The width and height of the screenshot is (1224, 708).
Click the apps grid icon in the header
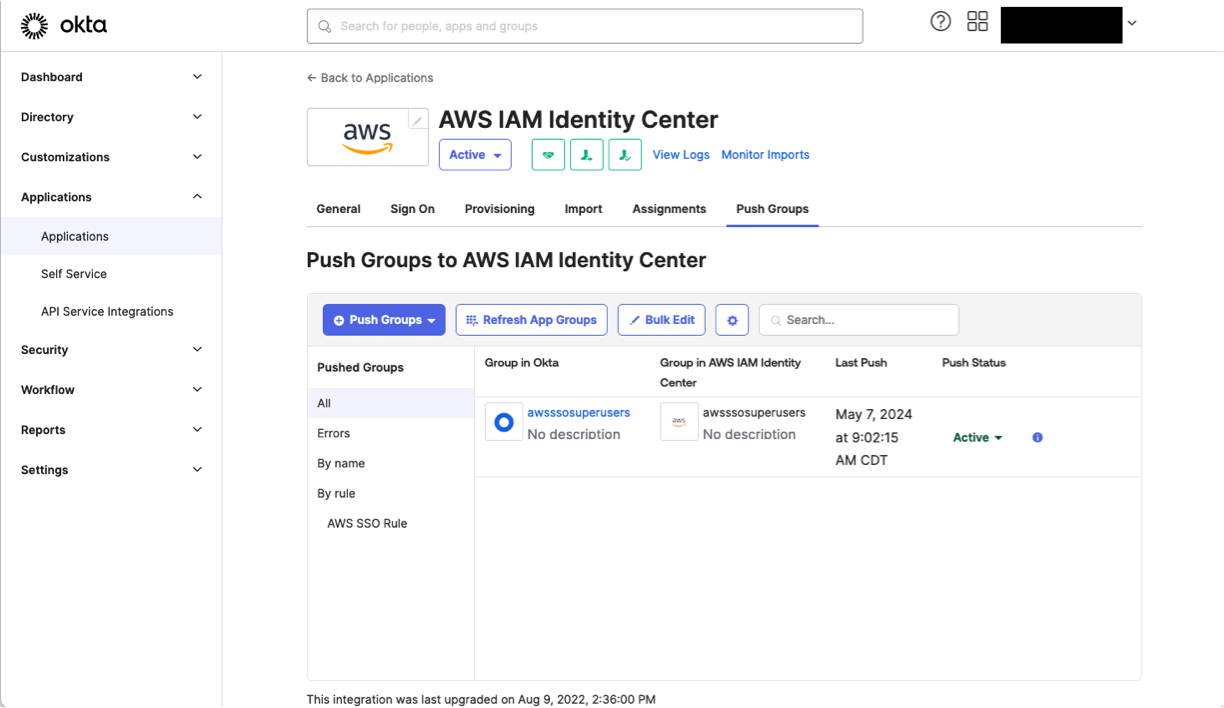tap(977, 20)
